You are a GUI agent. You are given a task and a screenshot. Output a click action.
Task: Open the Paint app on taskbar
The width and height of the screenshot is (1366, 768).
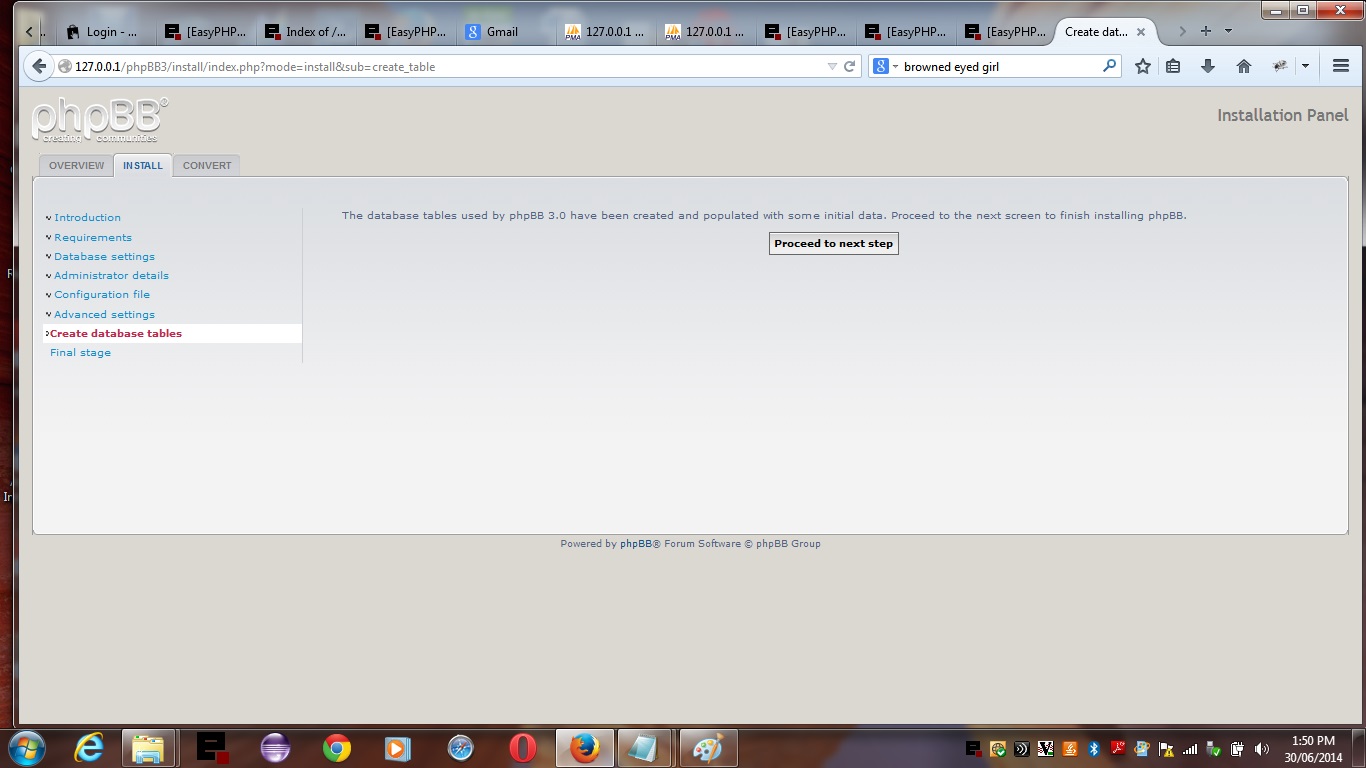pyautogui.click(x=708, y=748)
